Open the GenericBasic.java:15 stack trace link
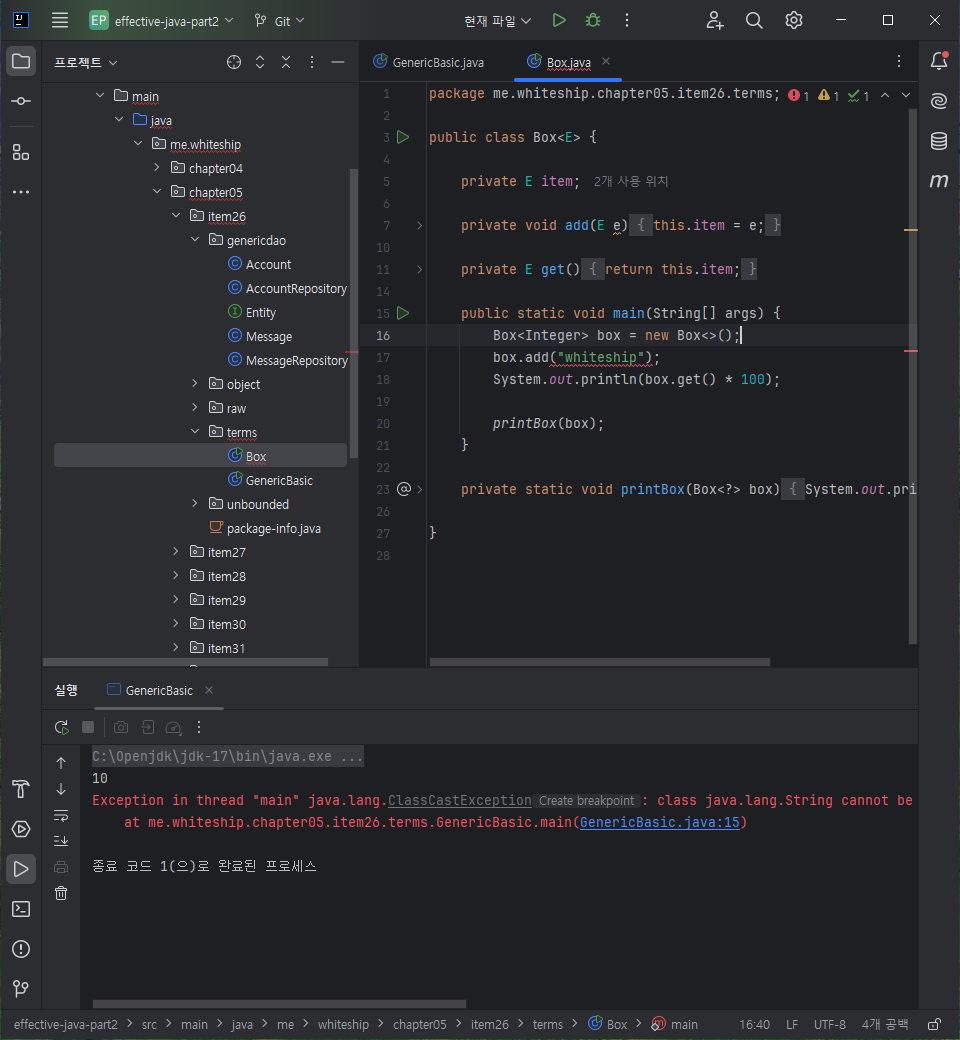 tap(659, 822)
